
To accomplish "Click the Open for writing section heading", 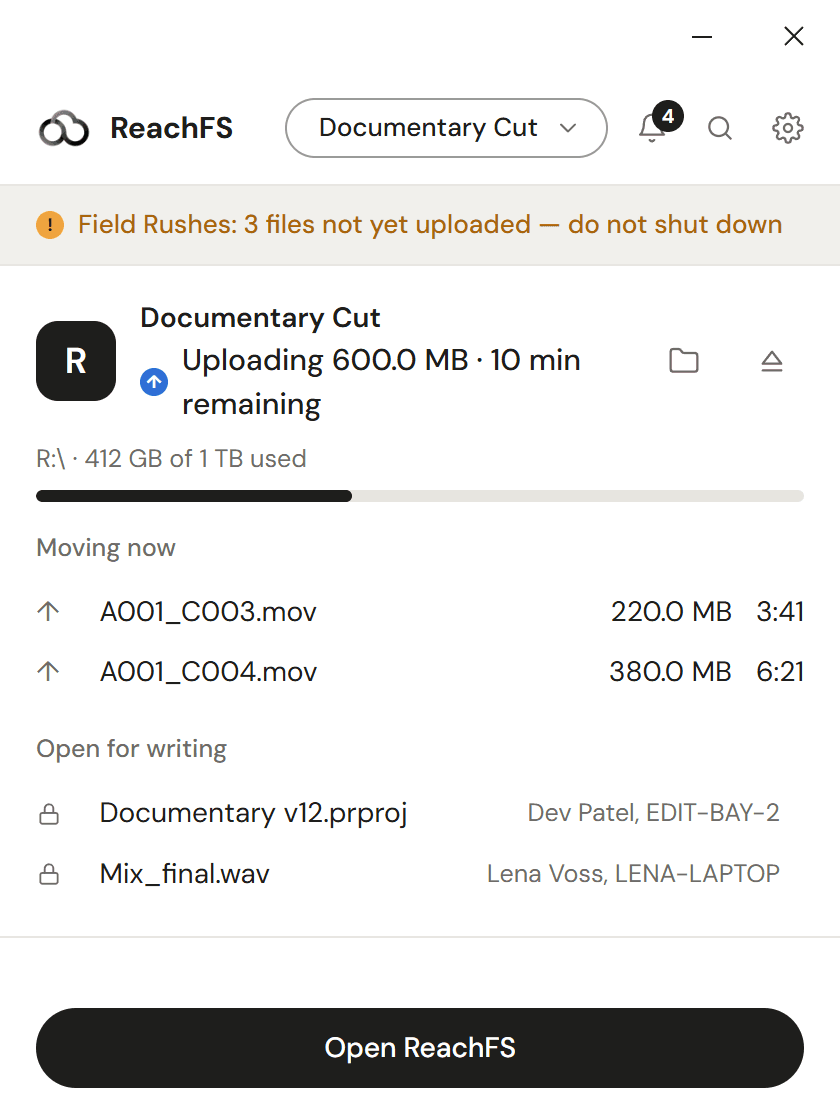I will tap(131, 749).
